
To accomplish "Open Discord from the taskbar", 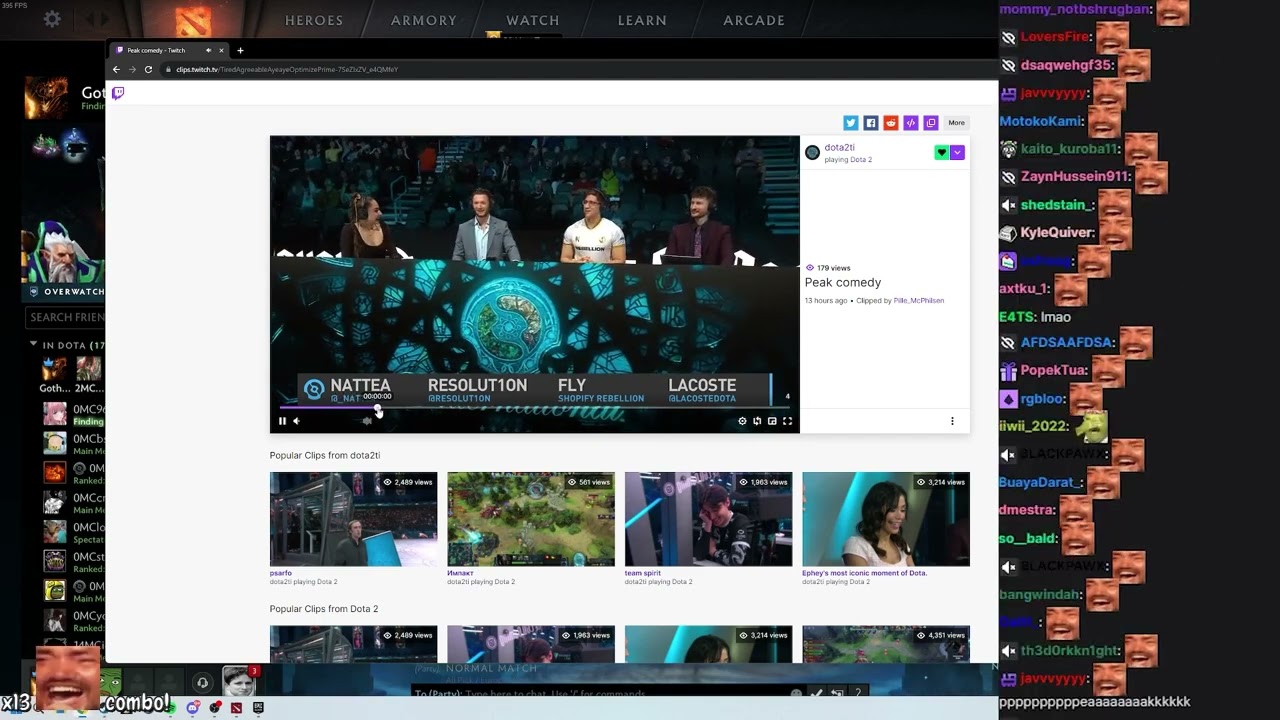I will tap(192, 707).
